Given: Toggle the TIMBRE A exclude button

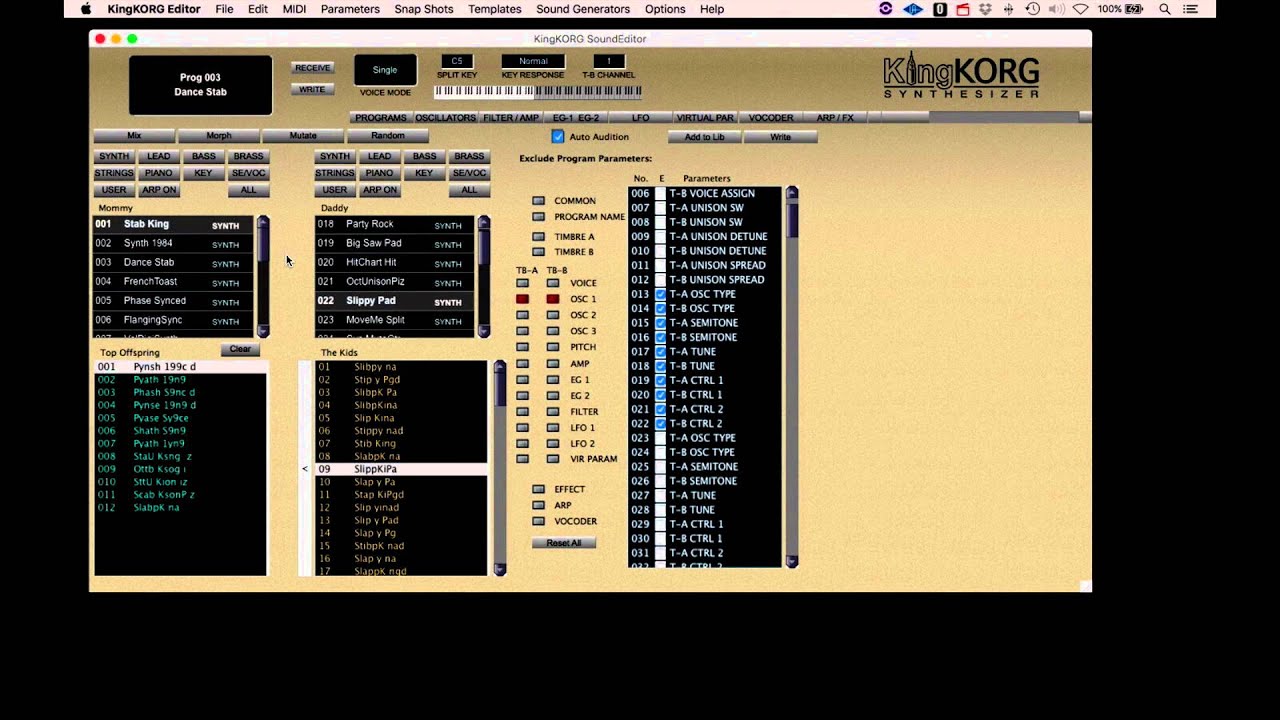Looking at the screenshot, I should pyautogui.click(x=538, y=237).
